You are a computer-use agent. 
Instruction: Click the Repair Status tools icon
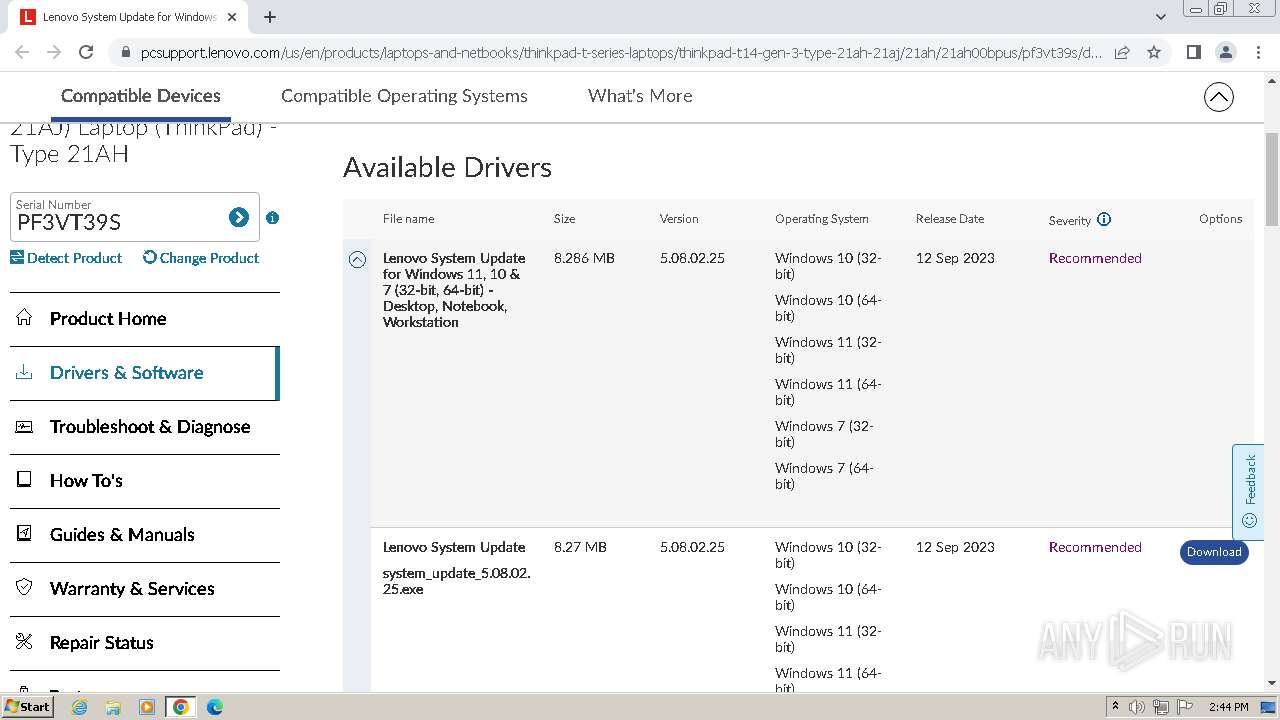(24, 642)
